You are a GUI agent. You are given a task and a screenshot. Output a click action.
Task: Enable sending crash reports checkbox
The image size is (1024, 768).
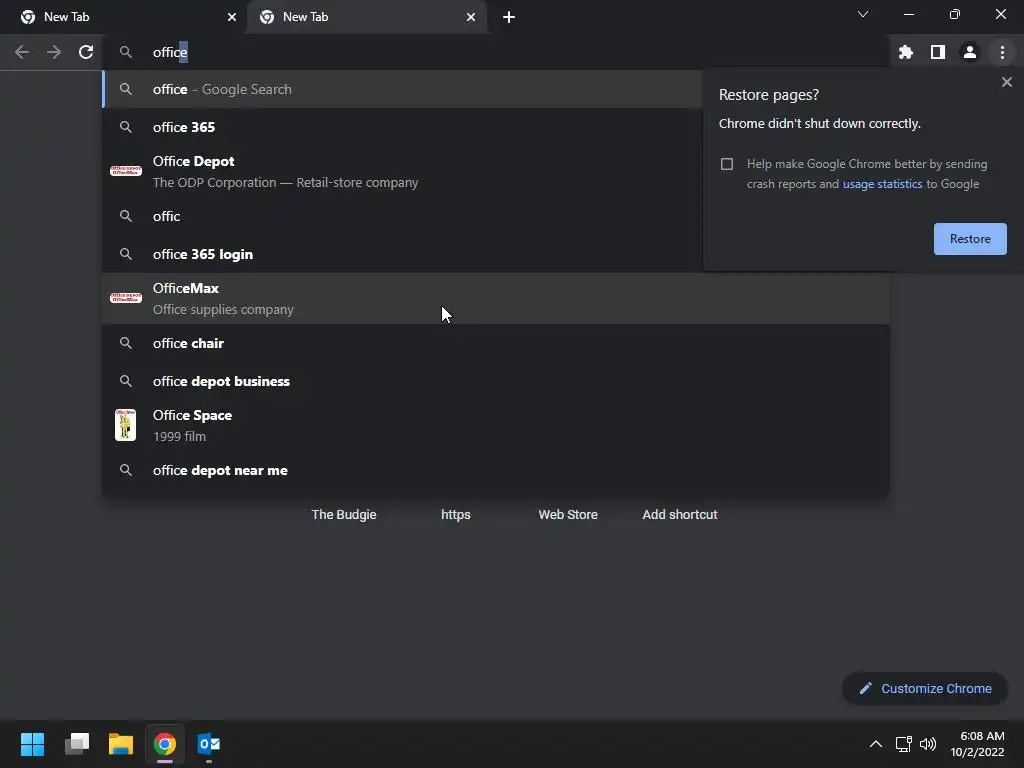[x=727, y=164]
